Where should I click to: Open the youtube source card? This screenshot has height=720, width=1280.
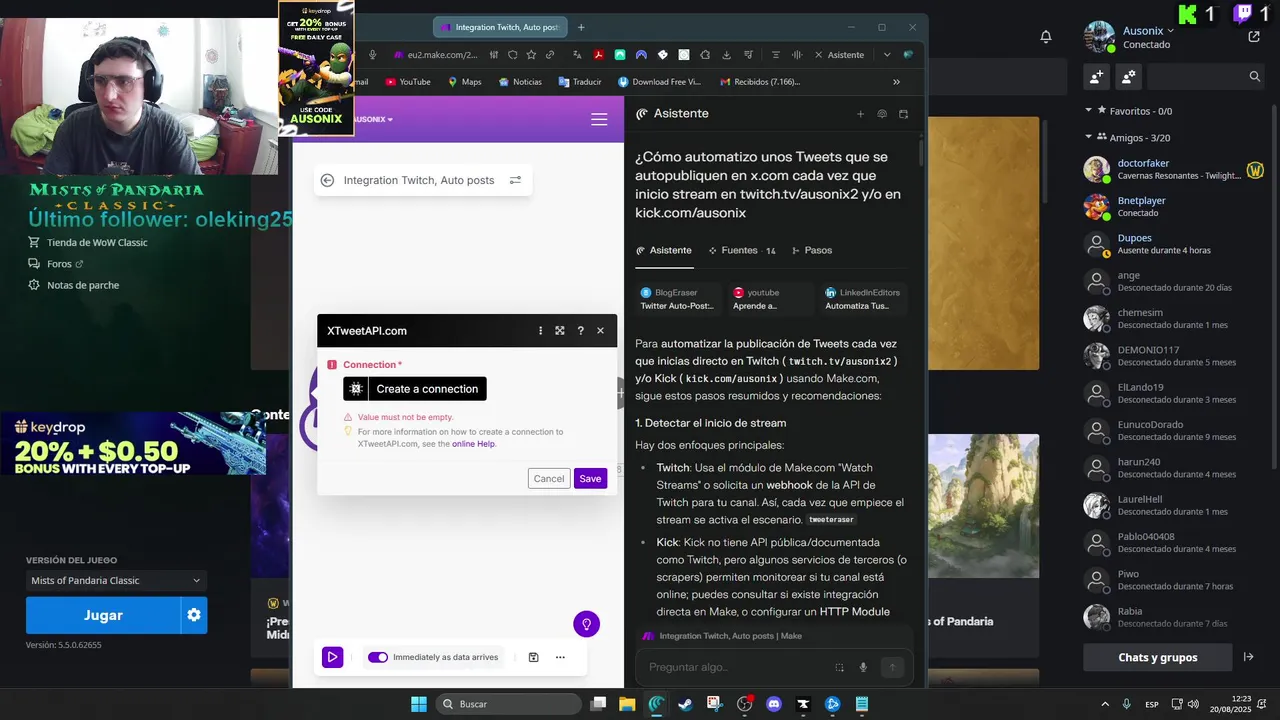pos(771,299)
